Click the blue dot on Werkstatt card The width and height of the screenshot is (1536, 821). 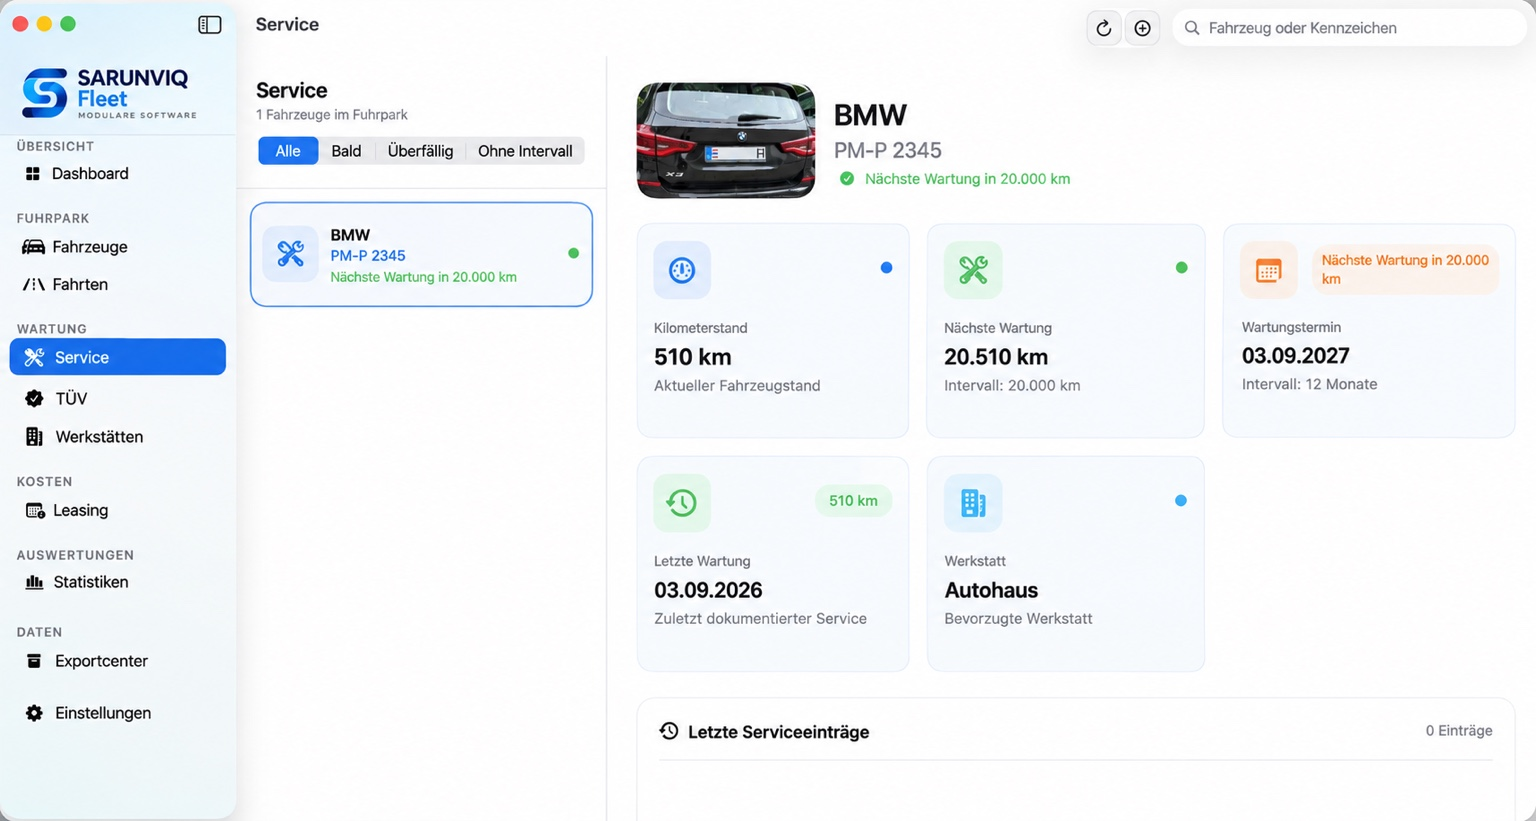1181,500
